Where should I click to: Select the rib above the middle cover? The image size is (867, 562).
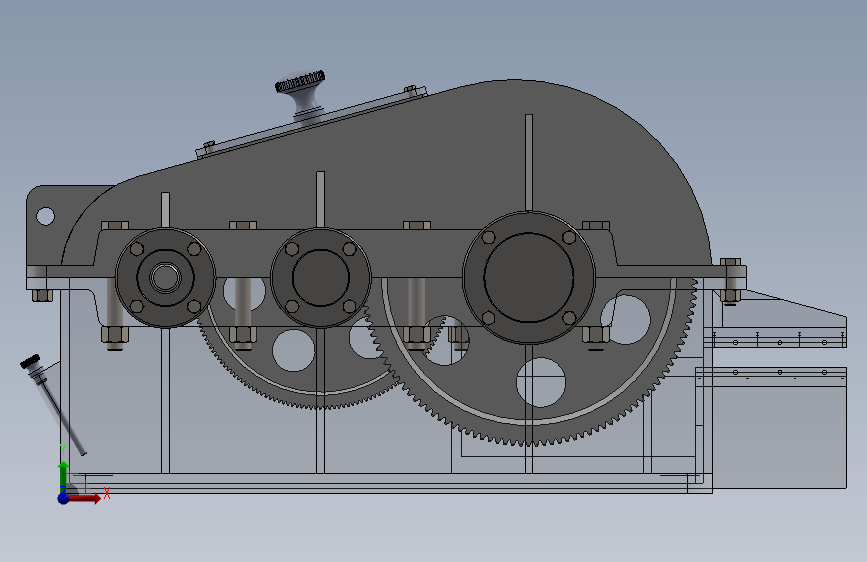[x=320, y=199]
